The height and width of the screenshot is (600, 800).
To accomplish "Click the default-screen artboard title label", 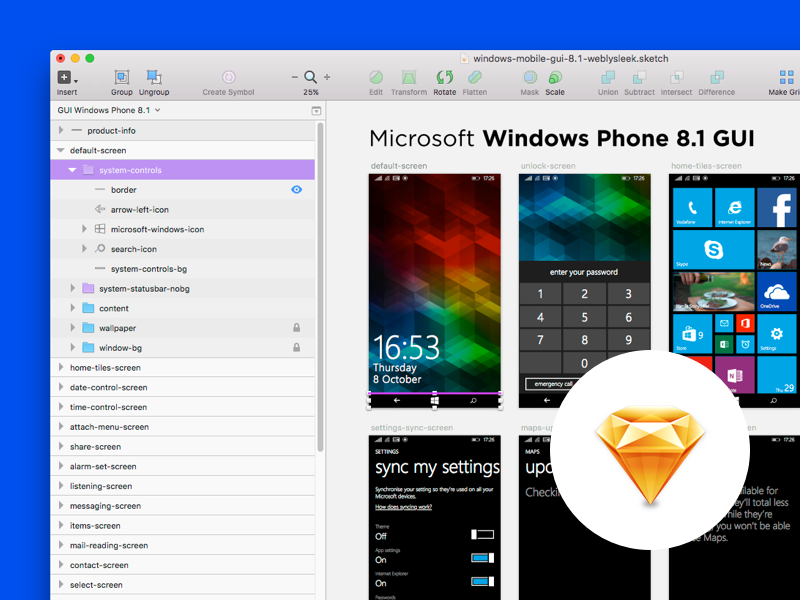I will 399,166.
